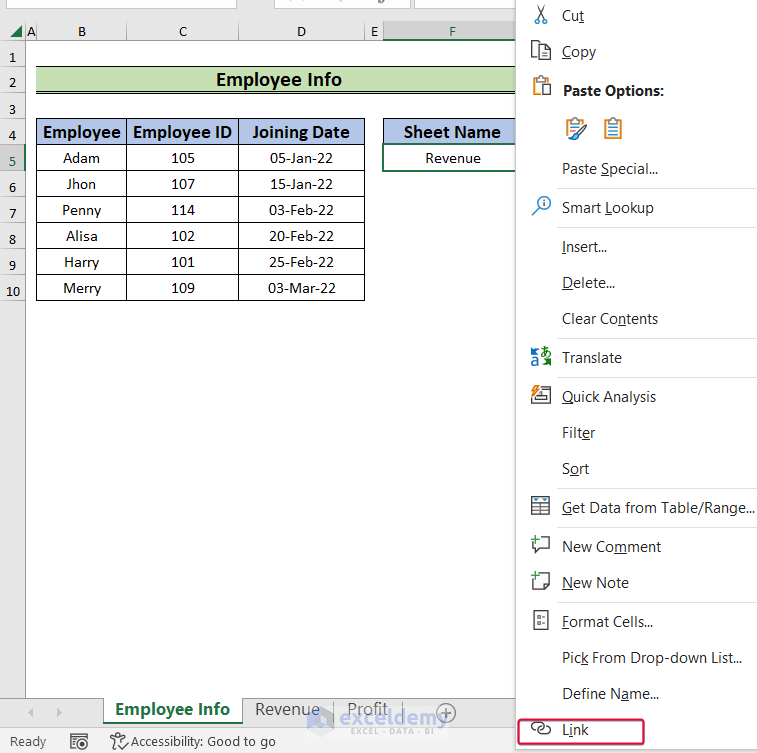Click the Sheet Name header cell
The height and width of the screenshot is (753, 757).
449,132
